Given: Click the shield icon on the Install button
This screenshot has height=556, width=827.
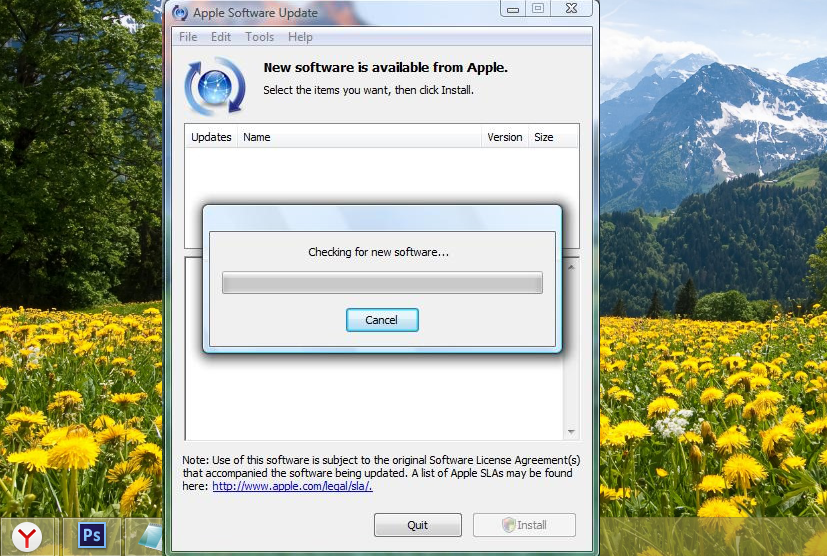Looking at the screenshot, I should [x=507, y=525].
